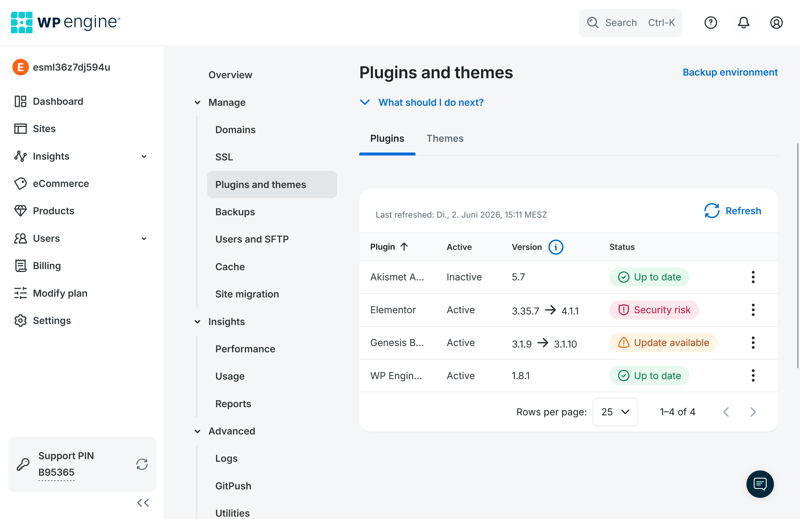Collapse the Insights section in site menu

coord(197,322)
